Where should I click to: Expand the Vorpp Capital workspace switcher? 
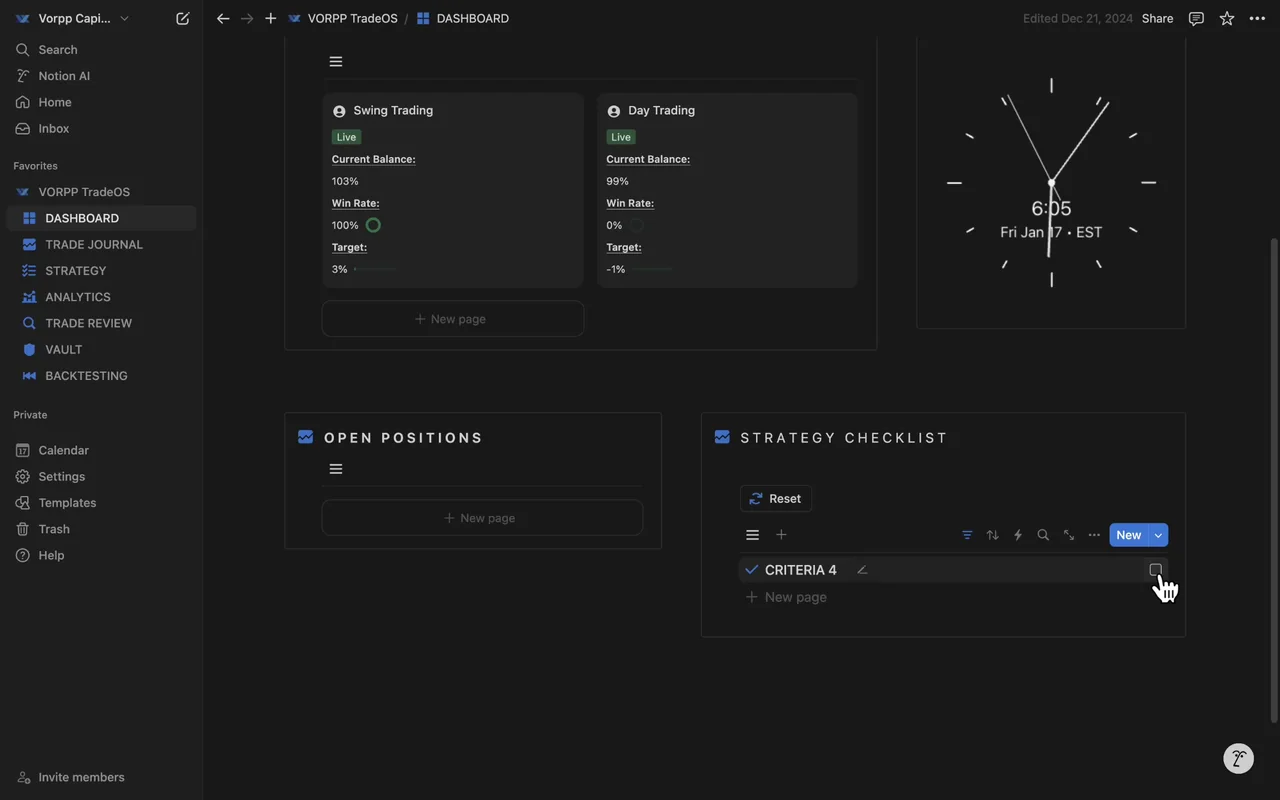click(72, 18)
